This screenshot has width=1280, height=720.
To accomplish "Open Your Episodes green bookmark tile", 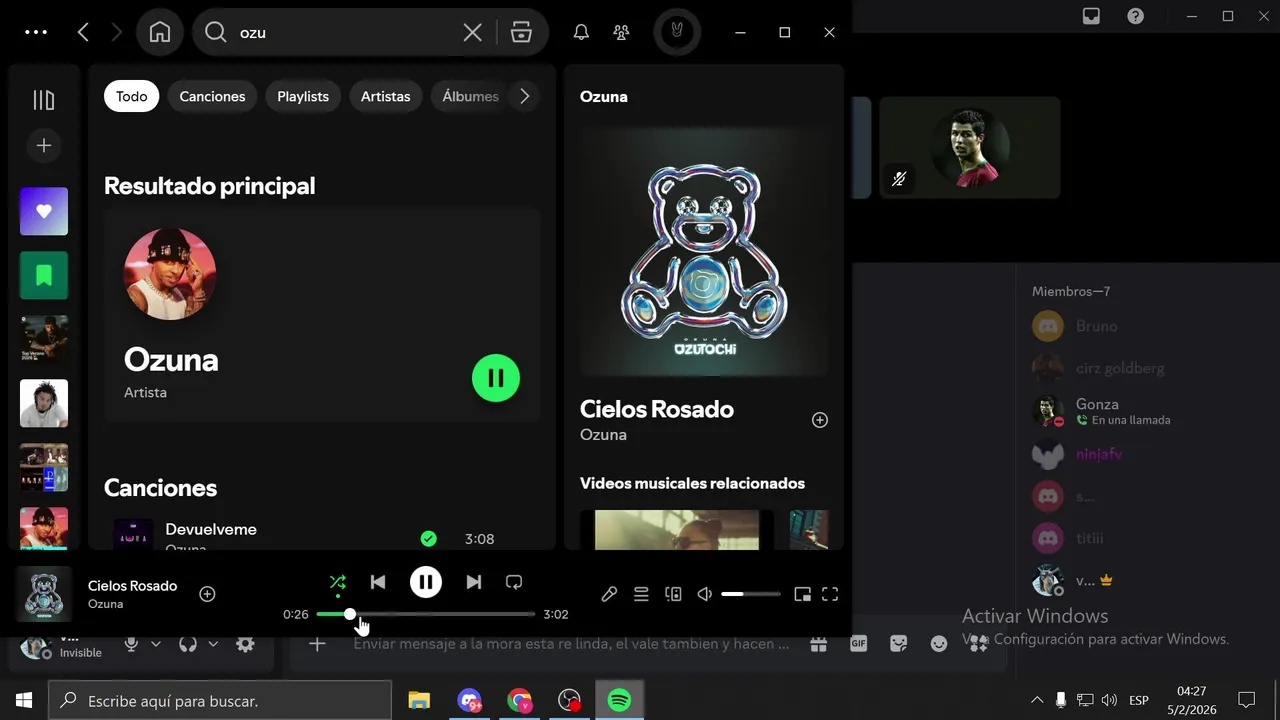I will 44,275.
